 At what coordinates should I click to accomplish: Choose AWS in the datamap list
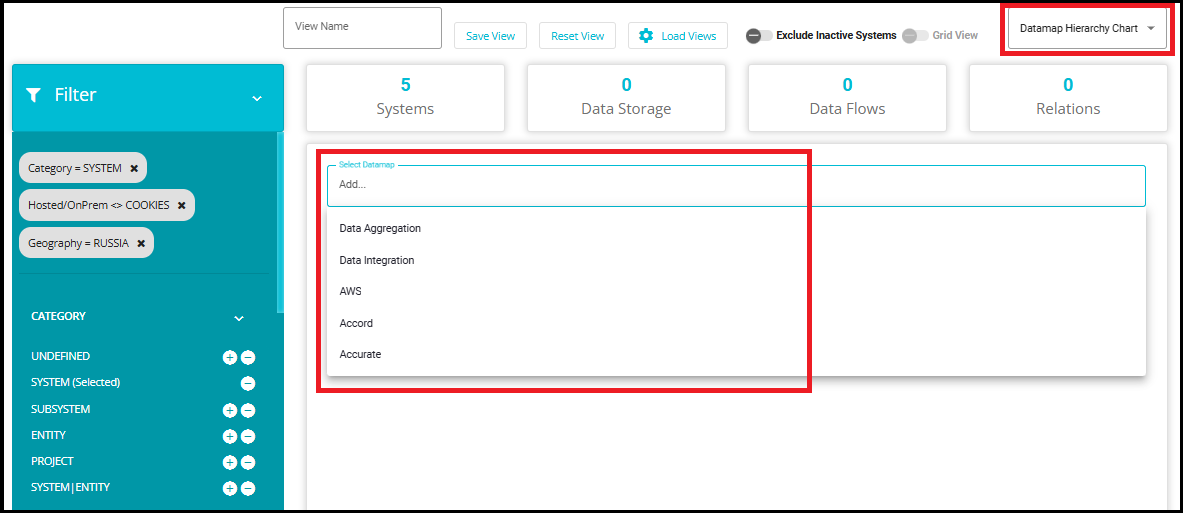350,291
